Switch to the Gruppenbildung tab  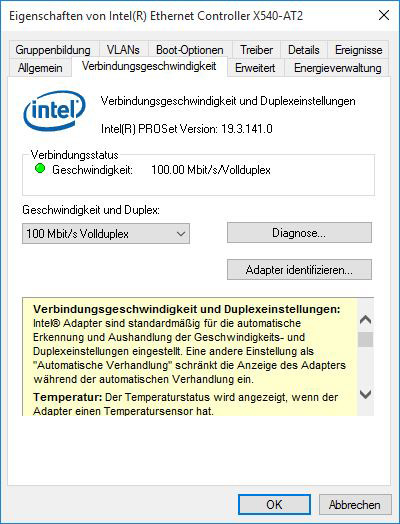click(53, 50)
